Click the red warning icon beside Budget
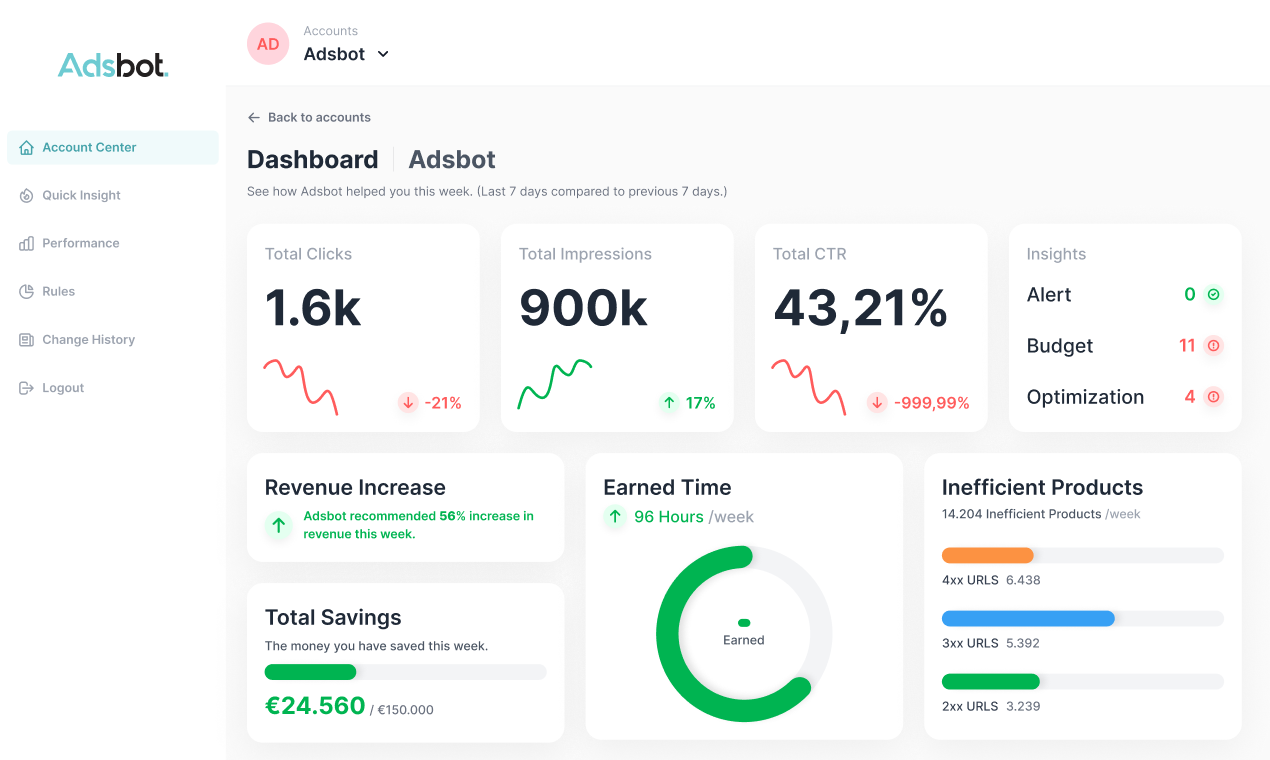 [1213, 346]
